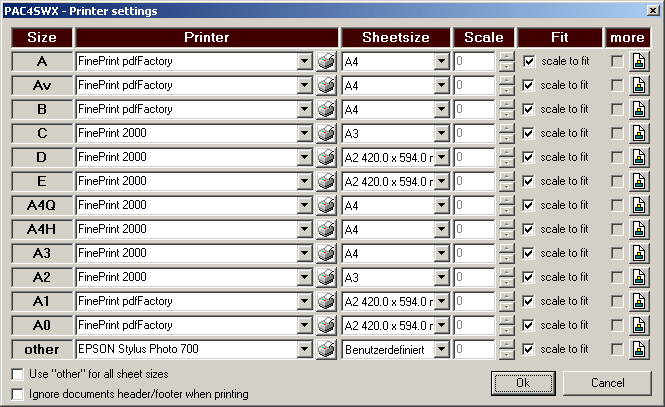Screen dimensions: 665x407
Task: Open printer properties icon for size A1
Action: pyautogui.click(x=326, y=301)
